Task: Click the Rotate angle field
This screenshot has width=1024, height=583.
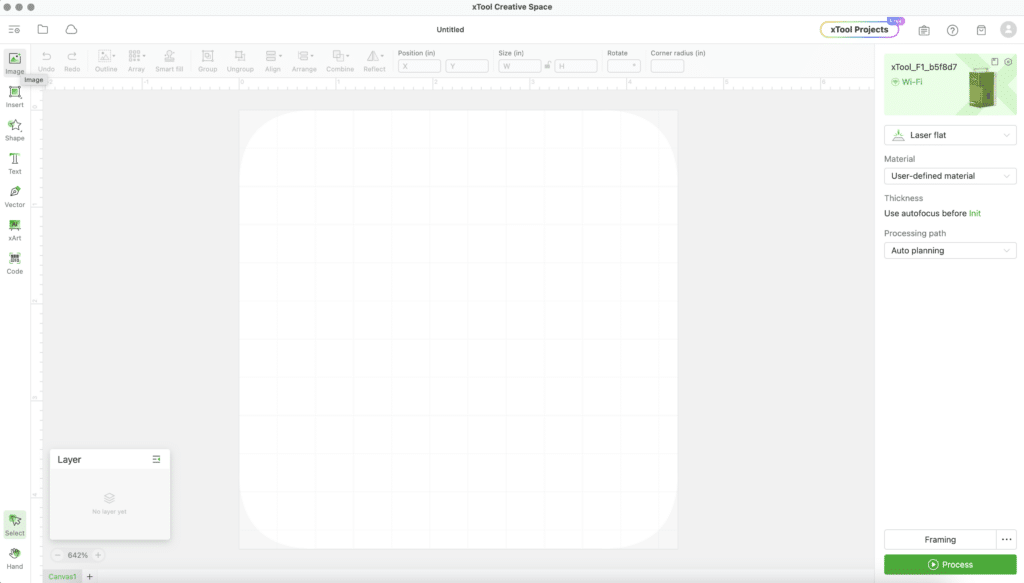Action: [624, 66]
